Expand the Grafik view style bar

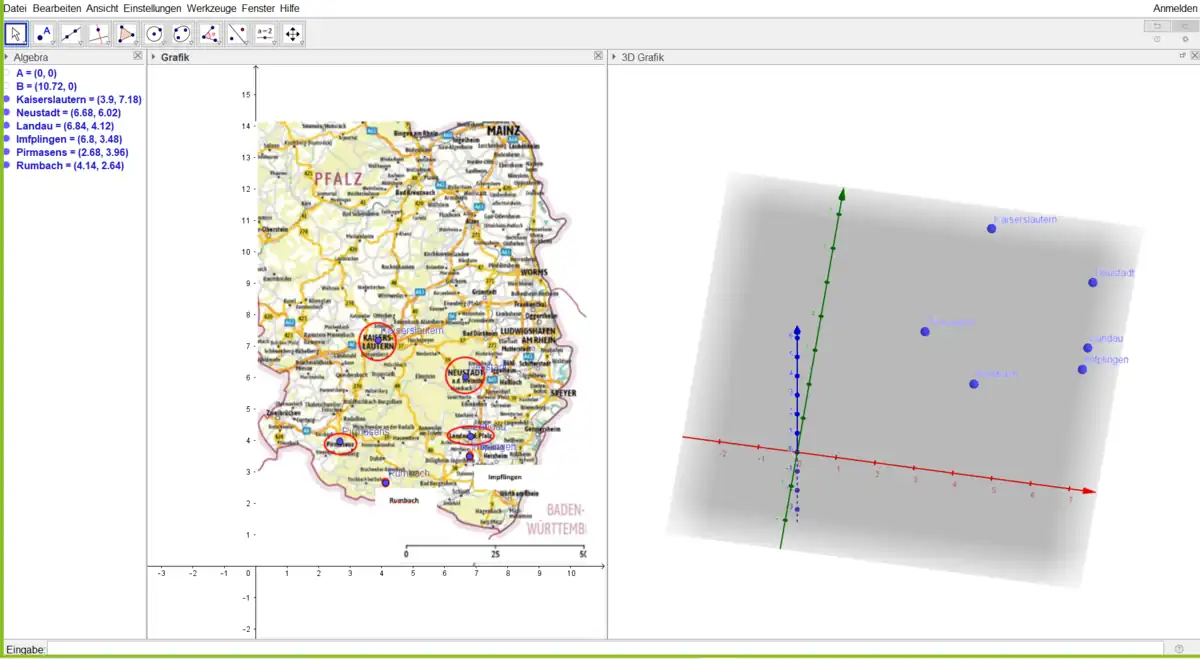coord(153,57)
